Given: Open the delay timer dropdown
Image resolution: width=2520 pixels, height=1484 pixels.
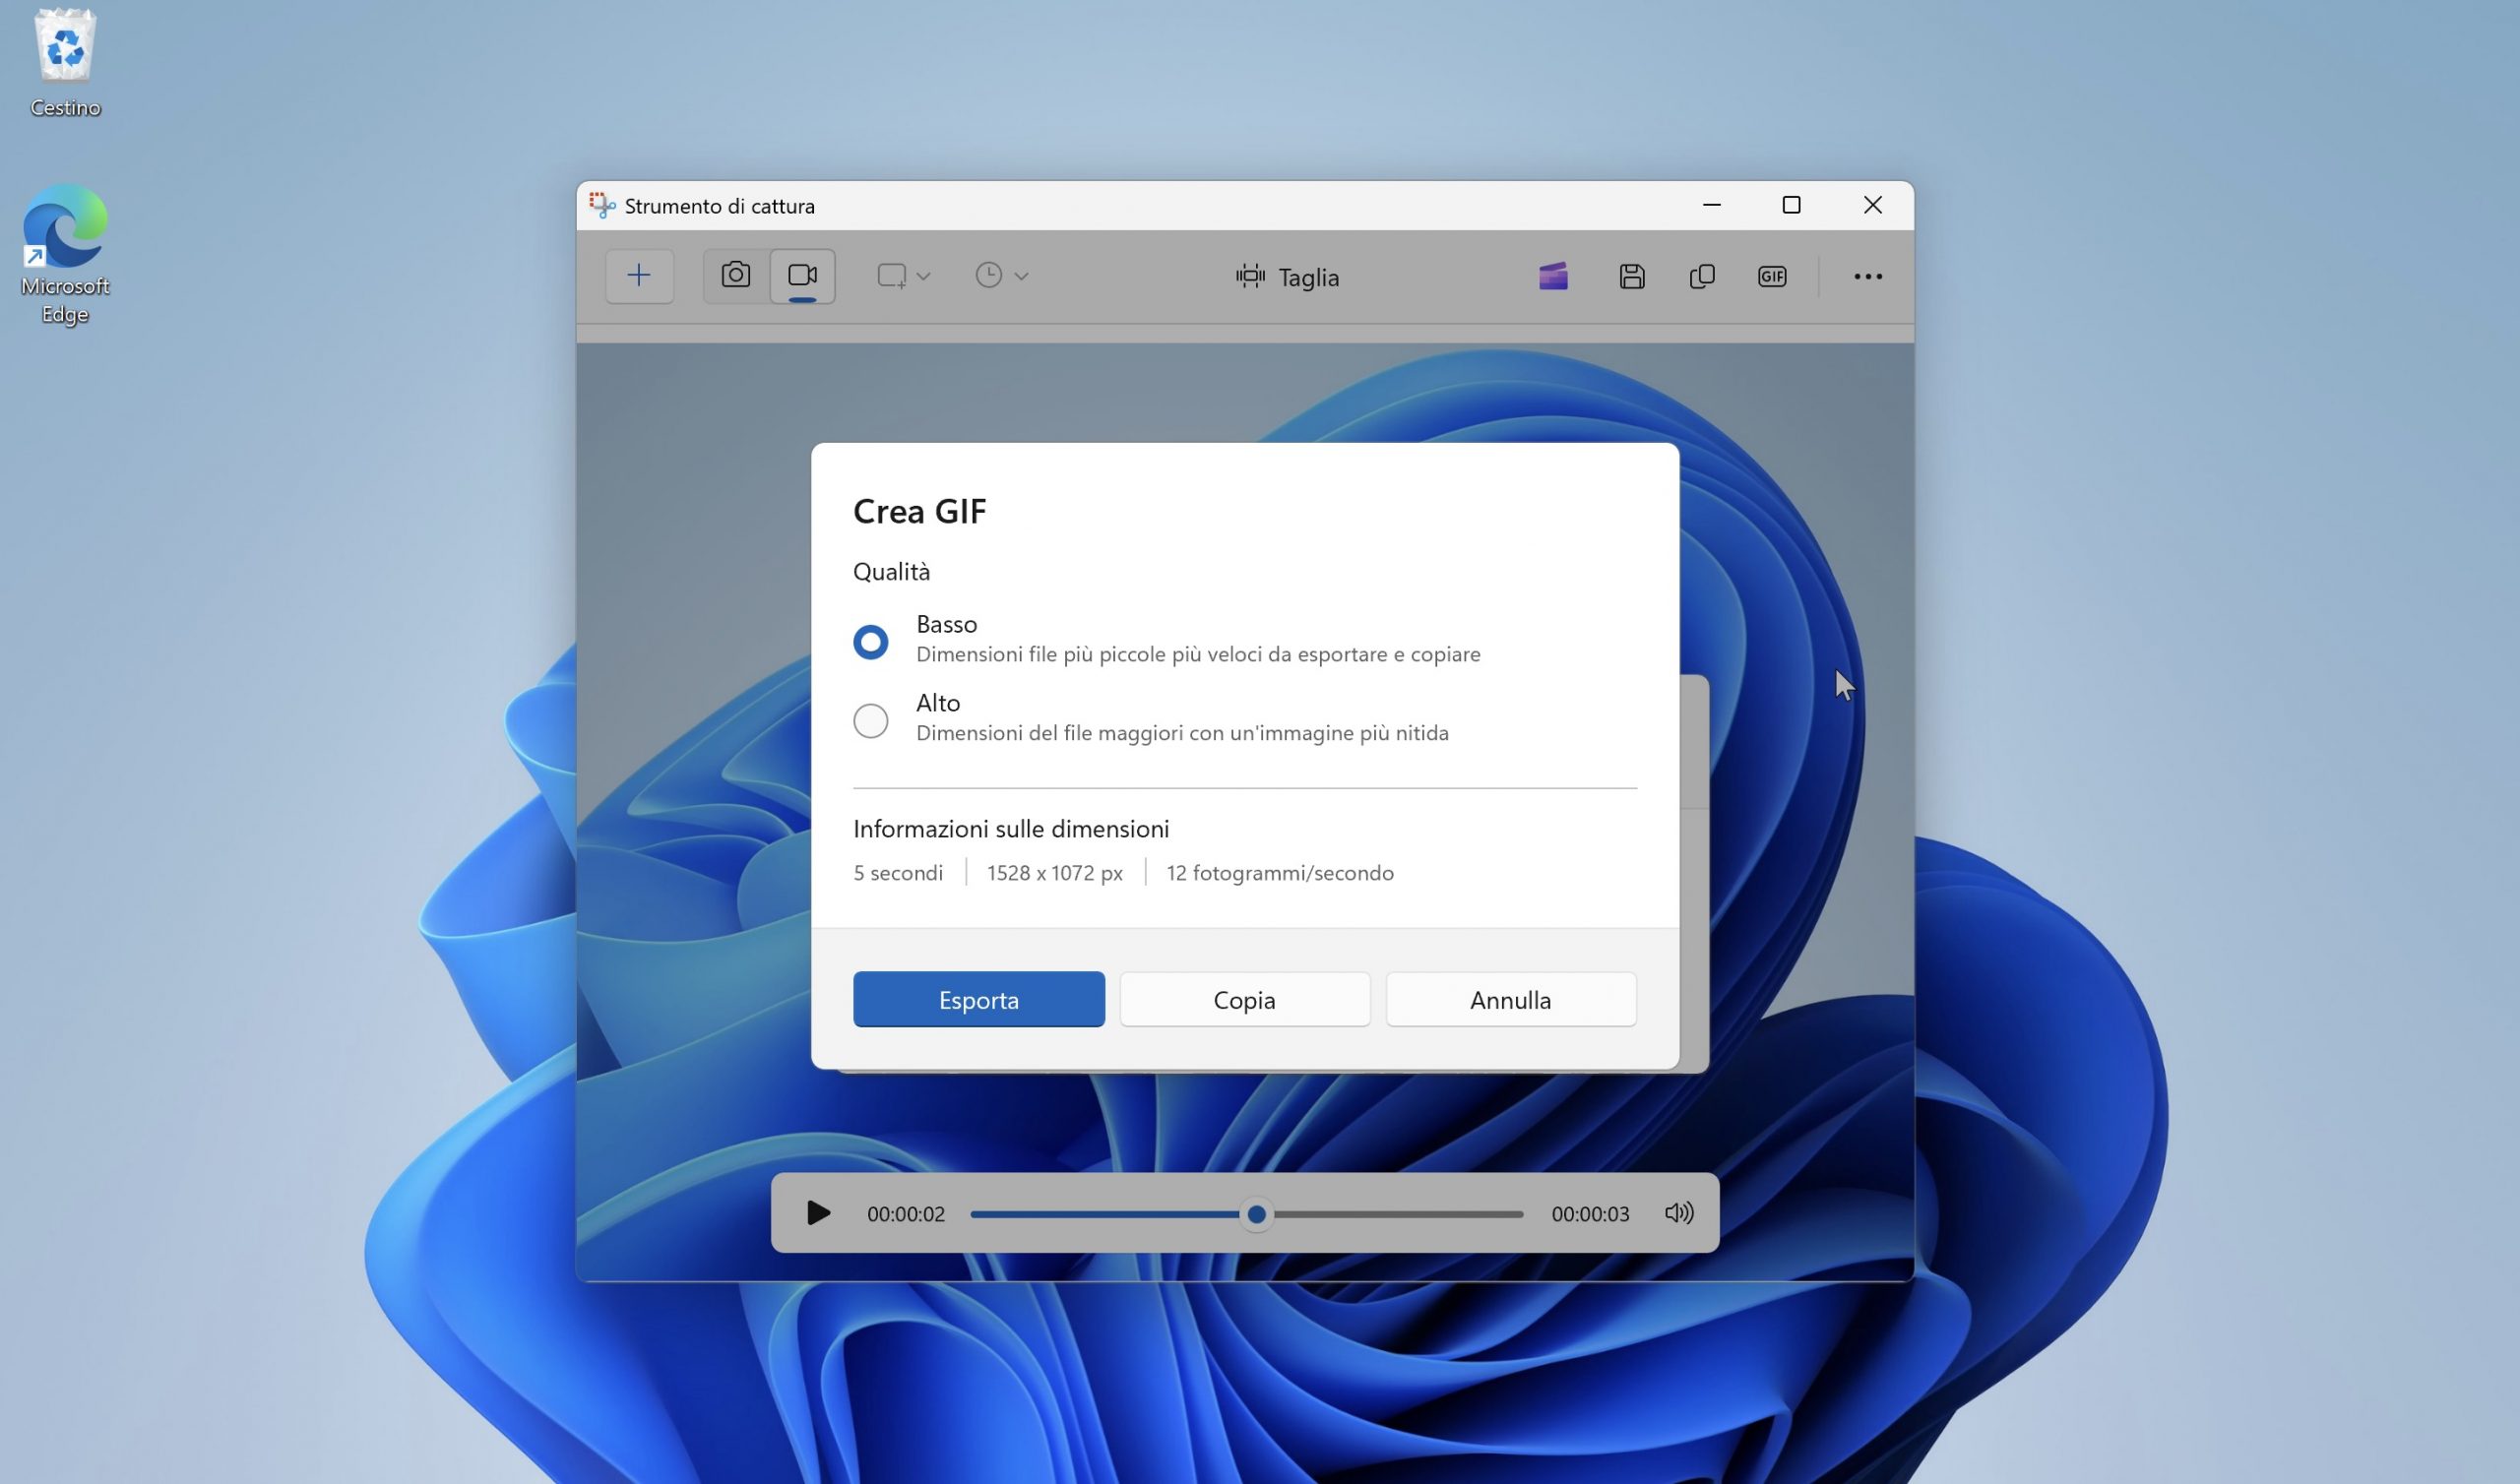Looking at the screenshot, I should [1001, 276].
